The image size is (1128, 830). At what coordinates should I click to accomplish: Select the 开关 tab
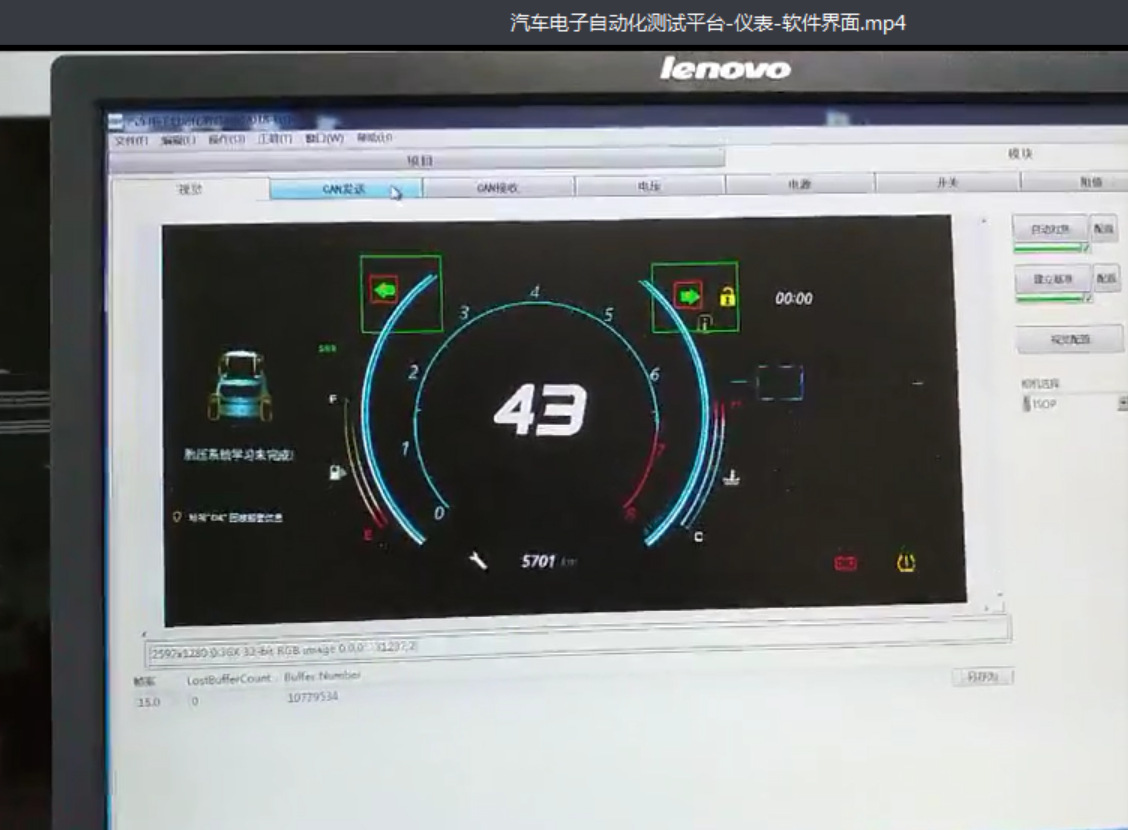coord(947,183)
